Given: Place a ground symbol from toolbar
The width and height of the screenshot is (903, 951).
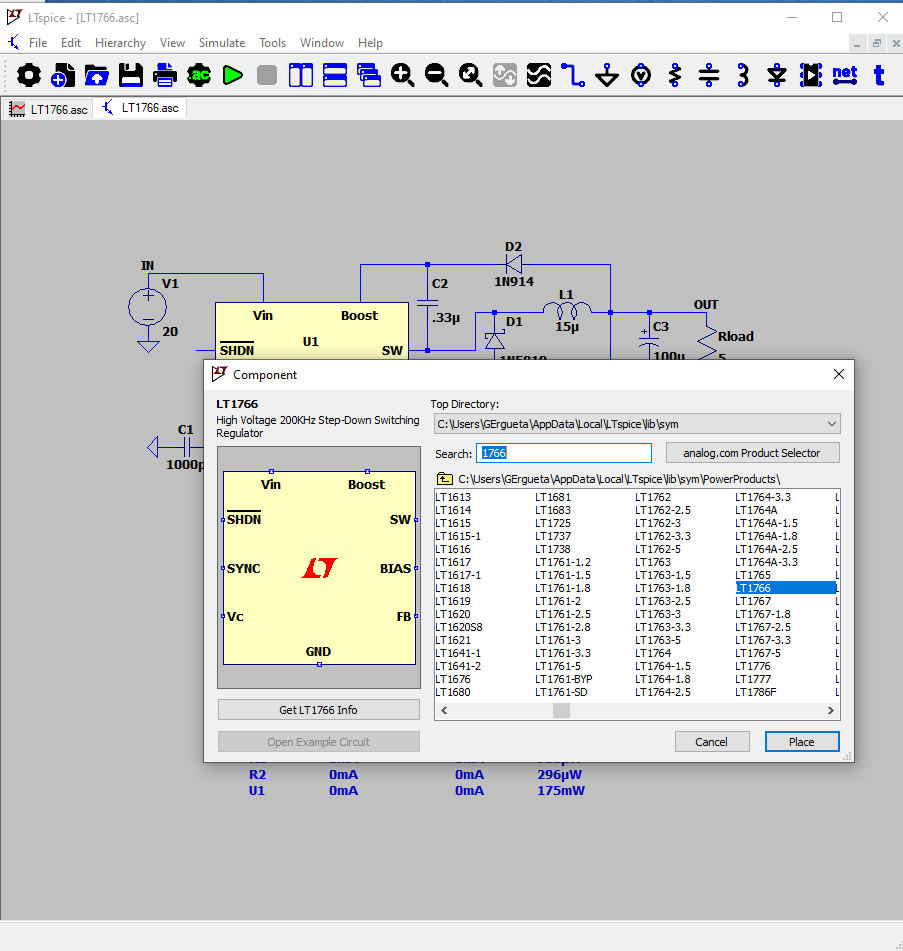Looking at the screenshot, I should pyautogui.click(x=607, y=75).
